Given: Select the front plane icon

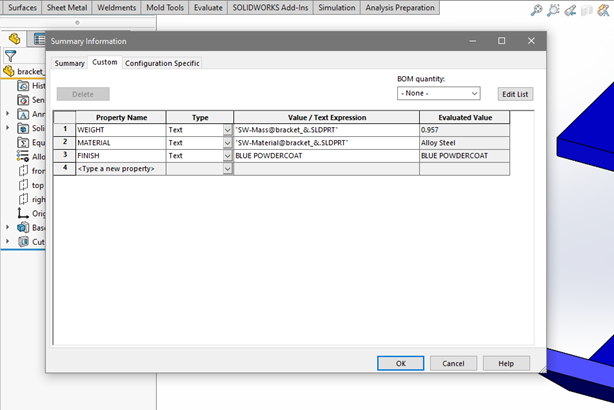Looking at the screenshot, I should [x=23, y=171].
